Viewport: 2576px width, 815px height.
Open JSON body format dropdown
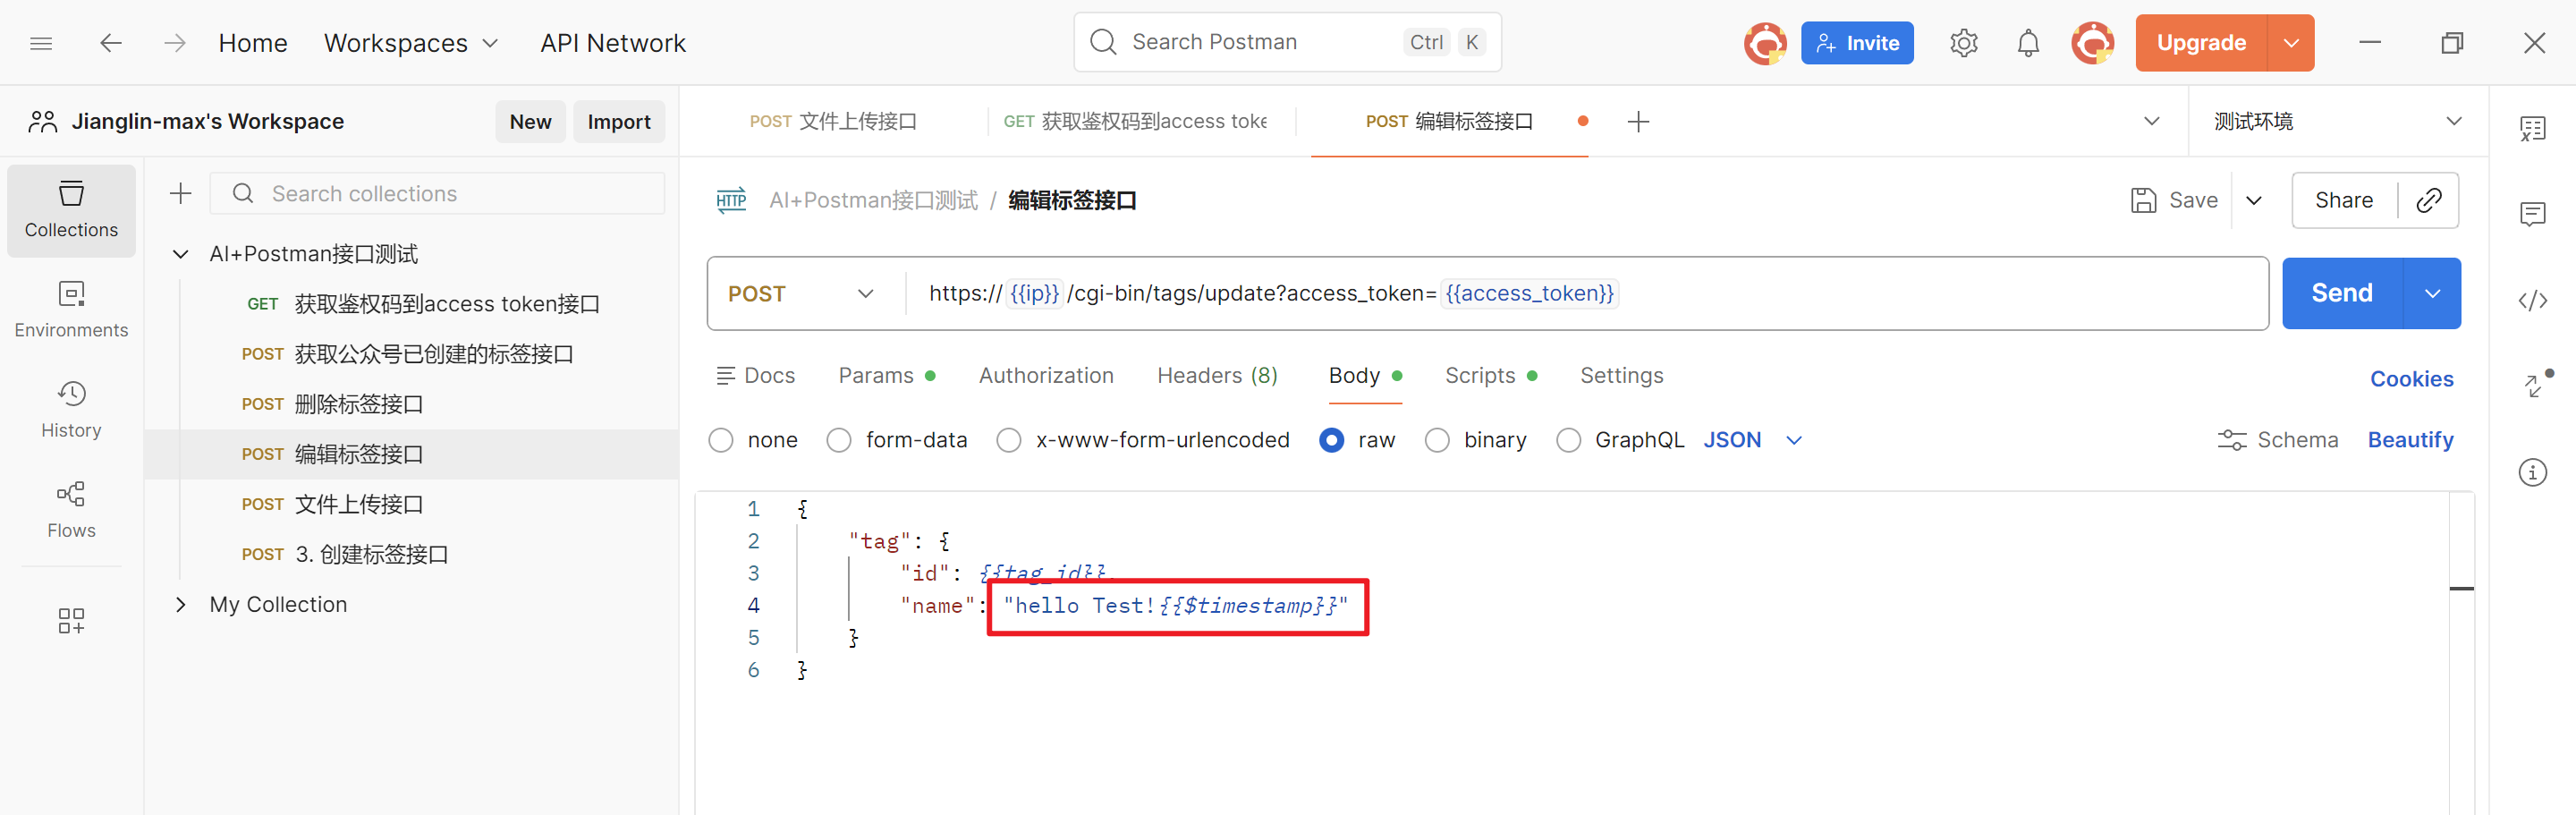(1752, 440)
